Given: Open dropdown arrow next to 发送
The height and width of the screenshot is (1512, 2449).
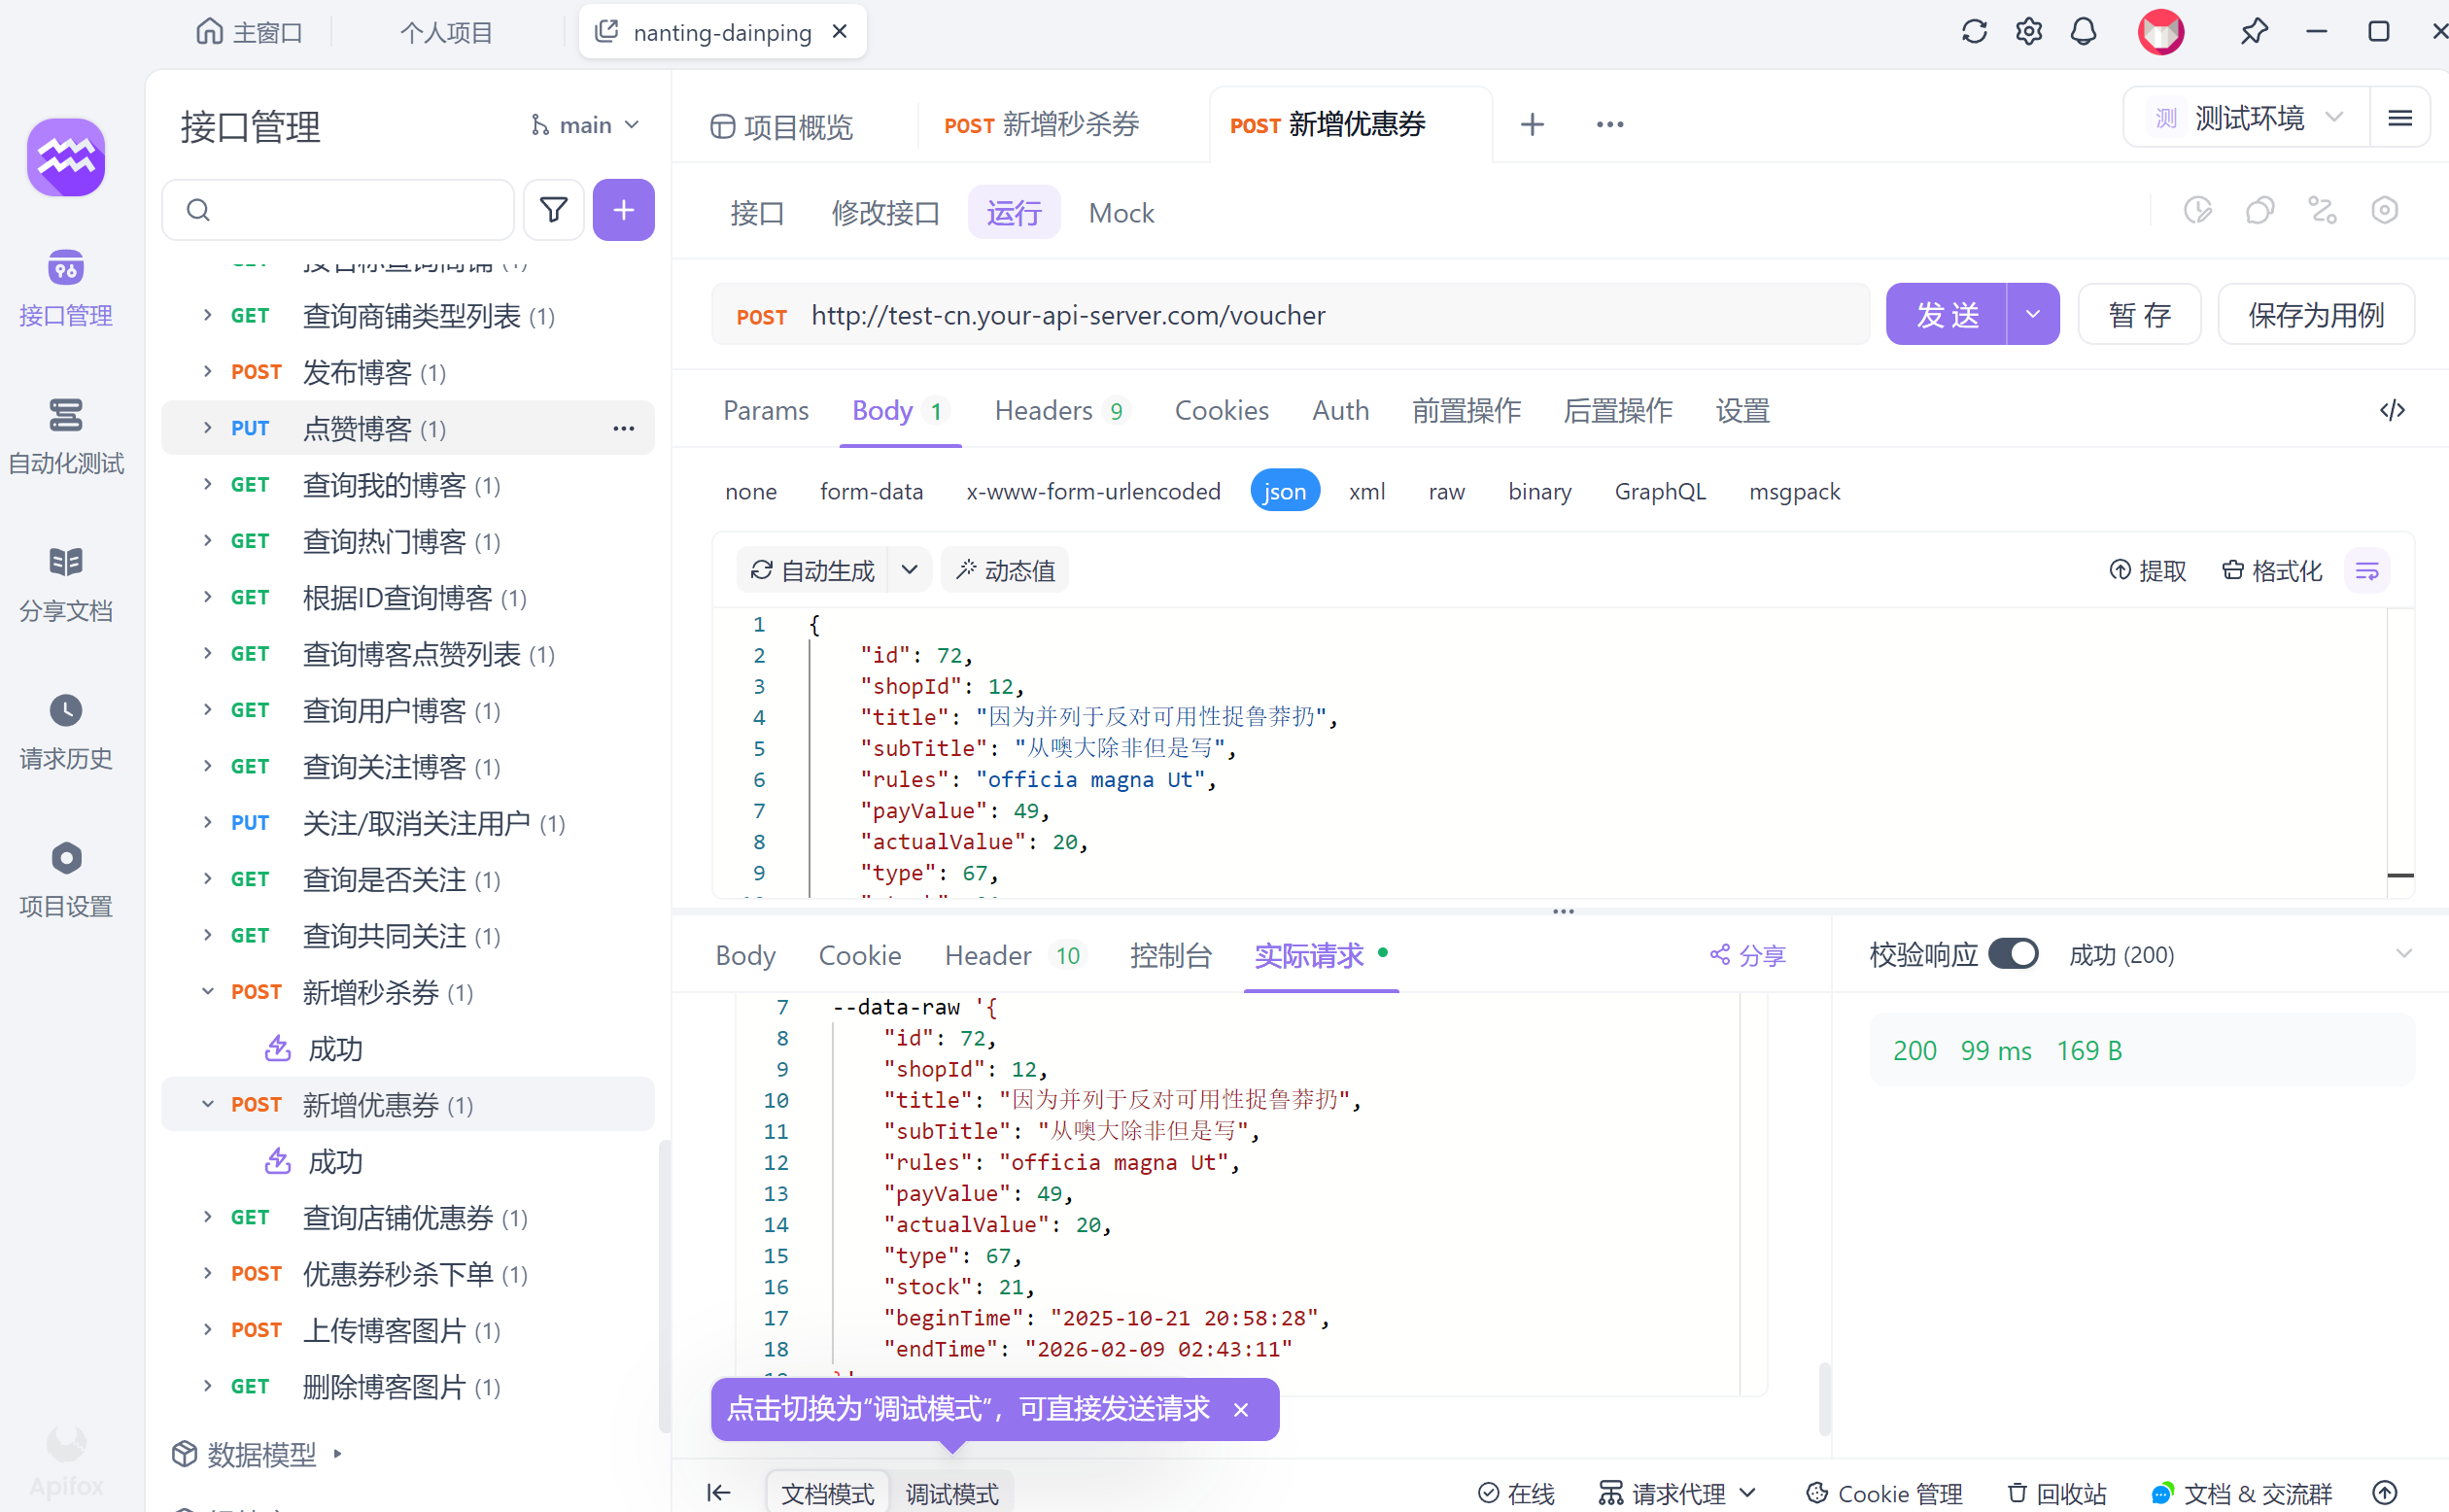Looking at the screenshot, I should pyautogui.click(x=2033, y=315).
